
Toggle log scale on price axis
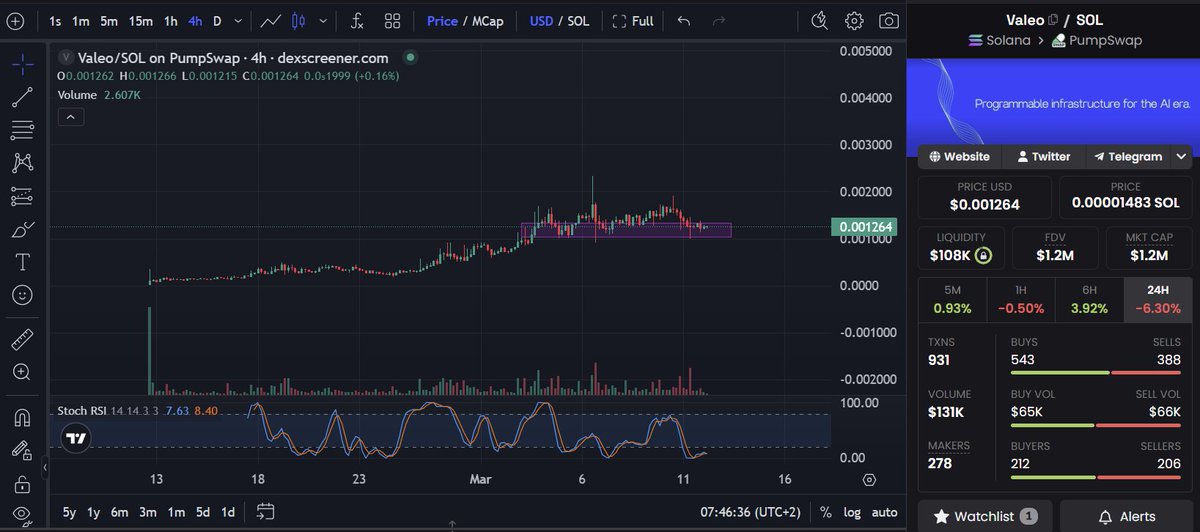[x=852, y=512]
